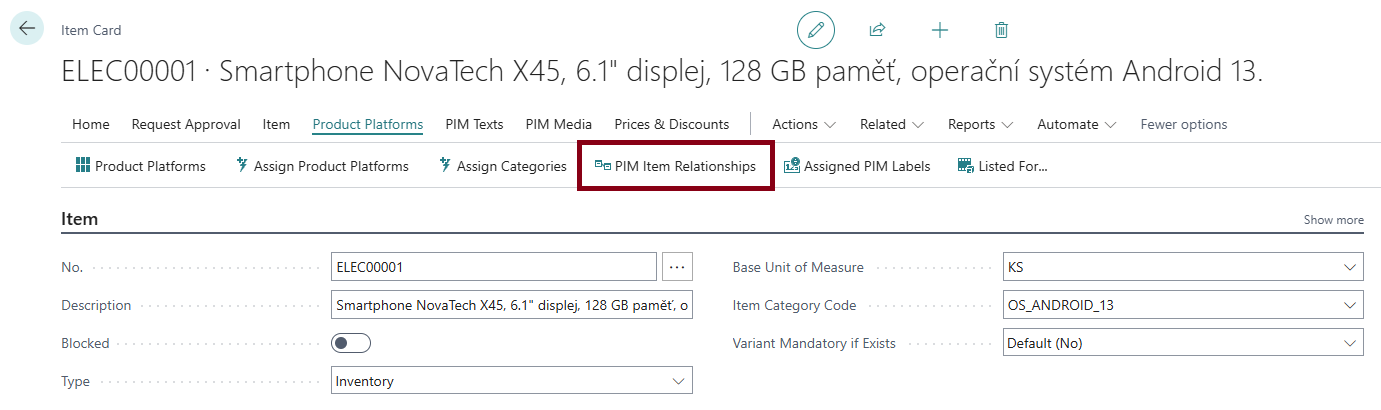Expand the Base Unit of Measure dropdown

click(x=1351, y=267)
